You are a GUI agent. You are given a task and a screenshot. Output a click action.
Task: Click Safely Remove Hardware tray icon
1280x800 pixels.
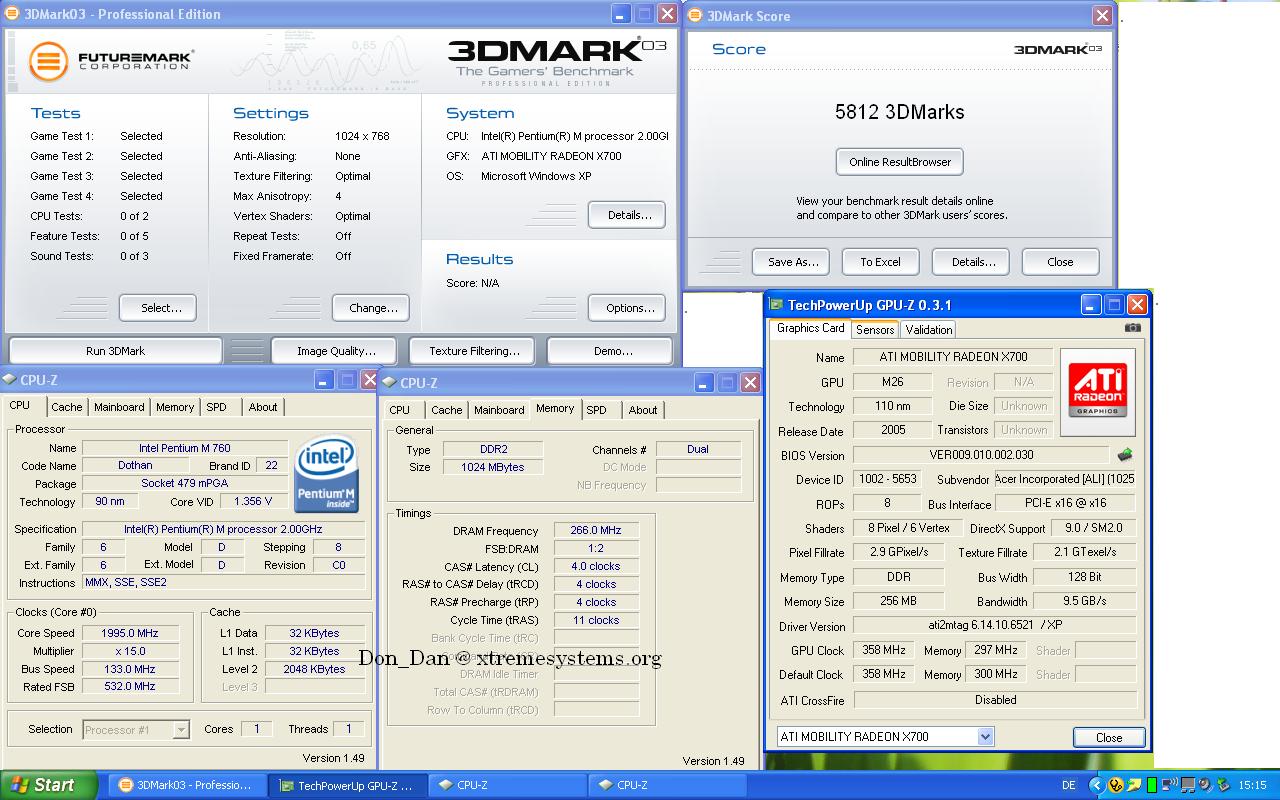pyautogui.click(x=1224, y=785)
